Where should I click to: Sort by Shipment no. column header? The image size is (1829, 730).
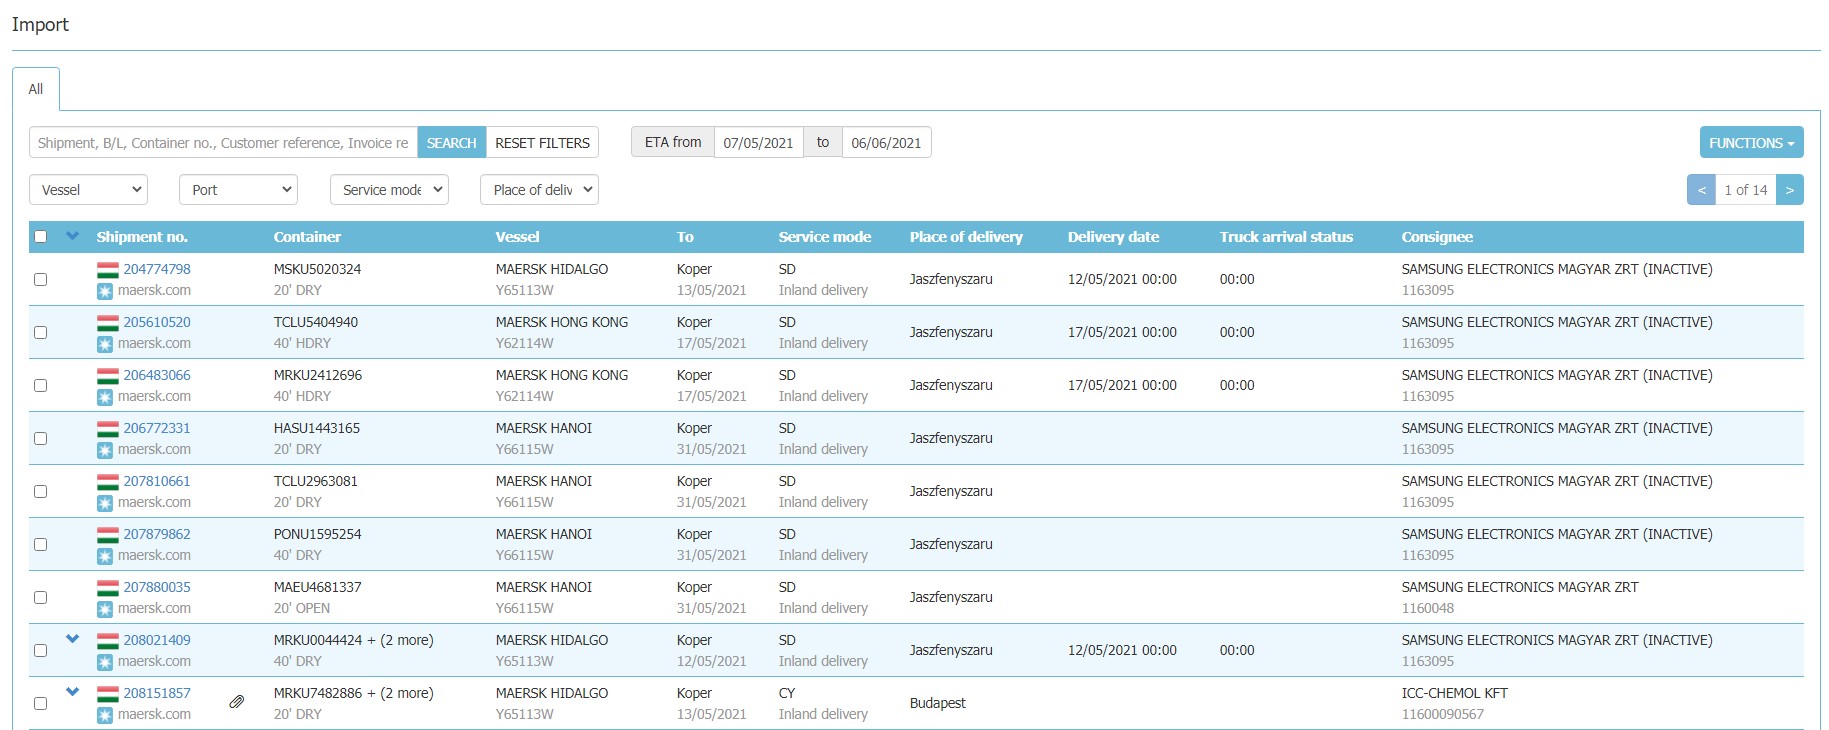[x=142, y=237]
